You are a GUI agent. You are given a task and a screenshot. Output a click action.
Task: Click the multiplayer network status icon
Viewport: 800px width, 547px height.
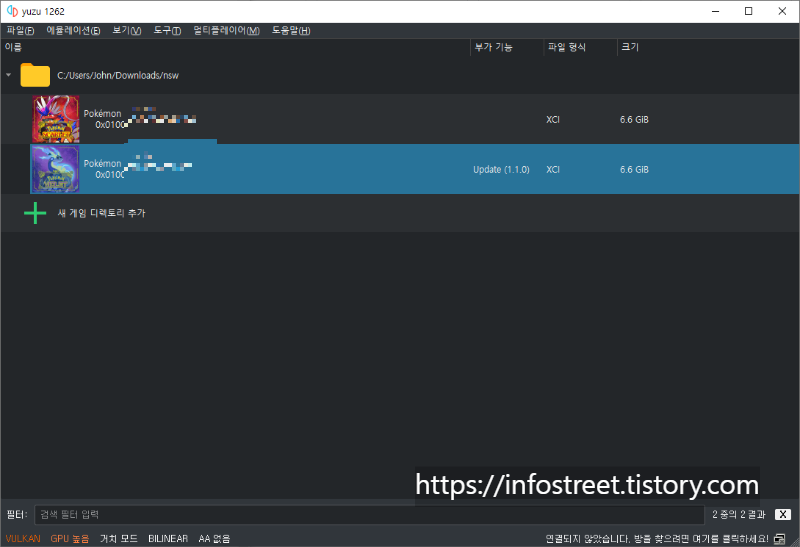coord(780,539)
